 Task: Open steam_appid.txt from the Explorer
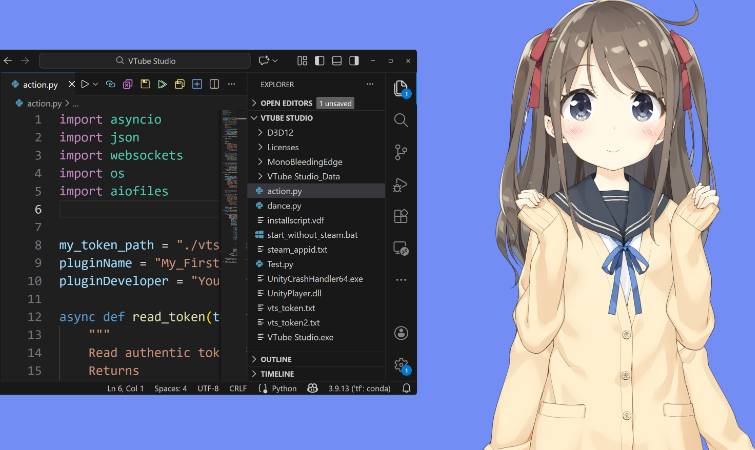click(x=316, y=249)
